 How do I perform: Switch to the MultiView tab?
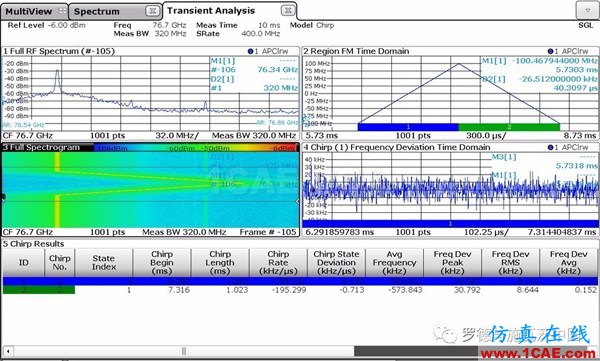(34, 11)
